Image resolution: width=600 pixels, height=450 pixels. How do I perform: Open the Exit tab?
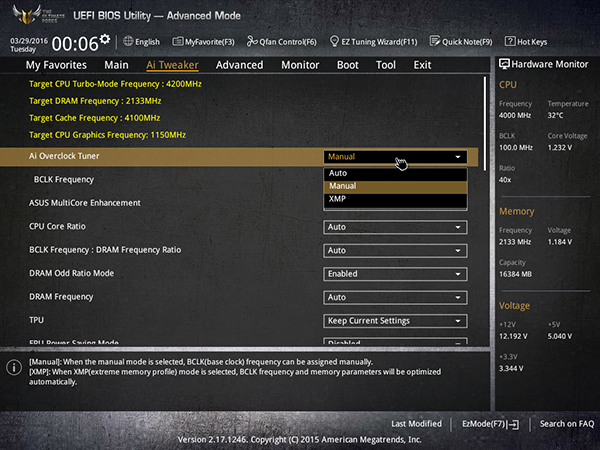pos(422,65)
